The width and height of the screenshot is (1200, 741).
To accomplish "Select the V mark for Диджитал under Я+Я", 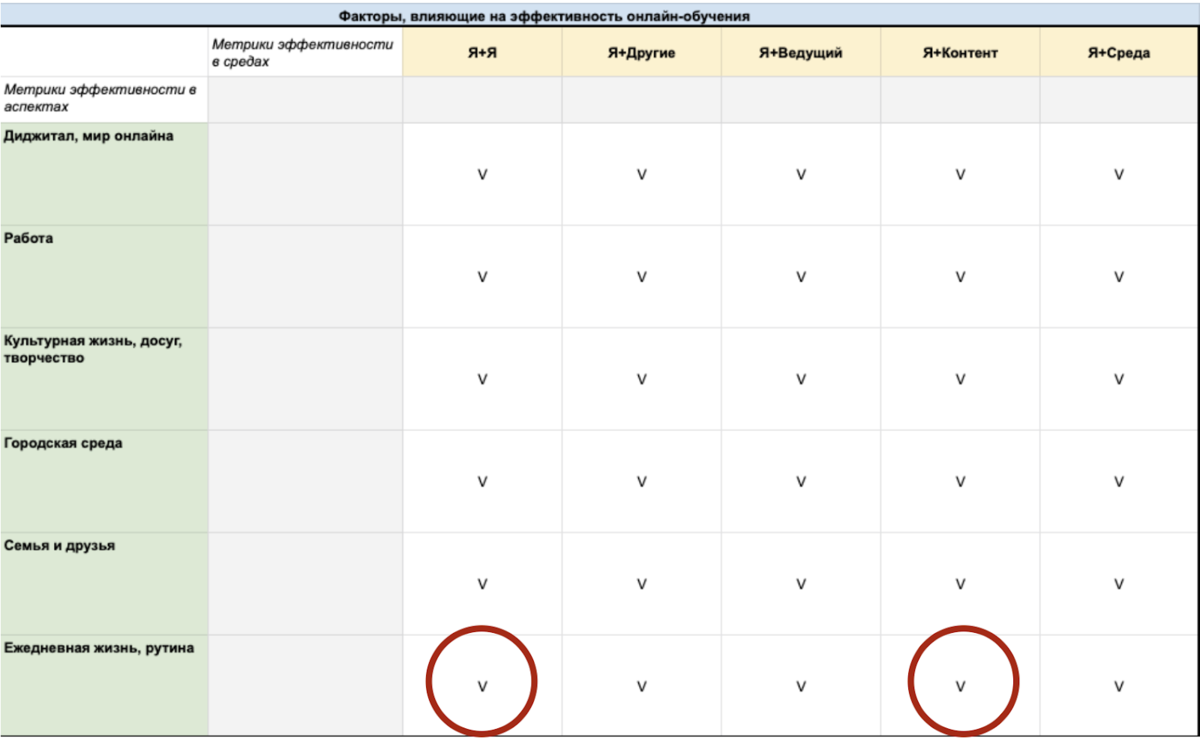I will pos(482,175).
